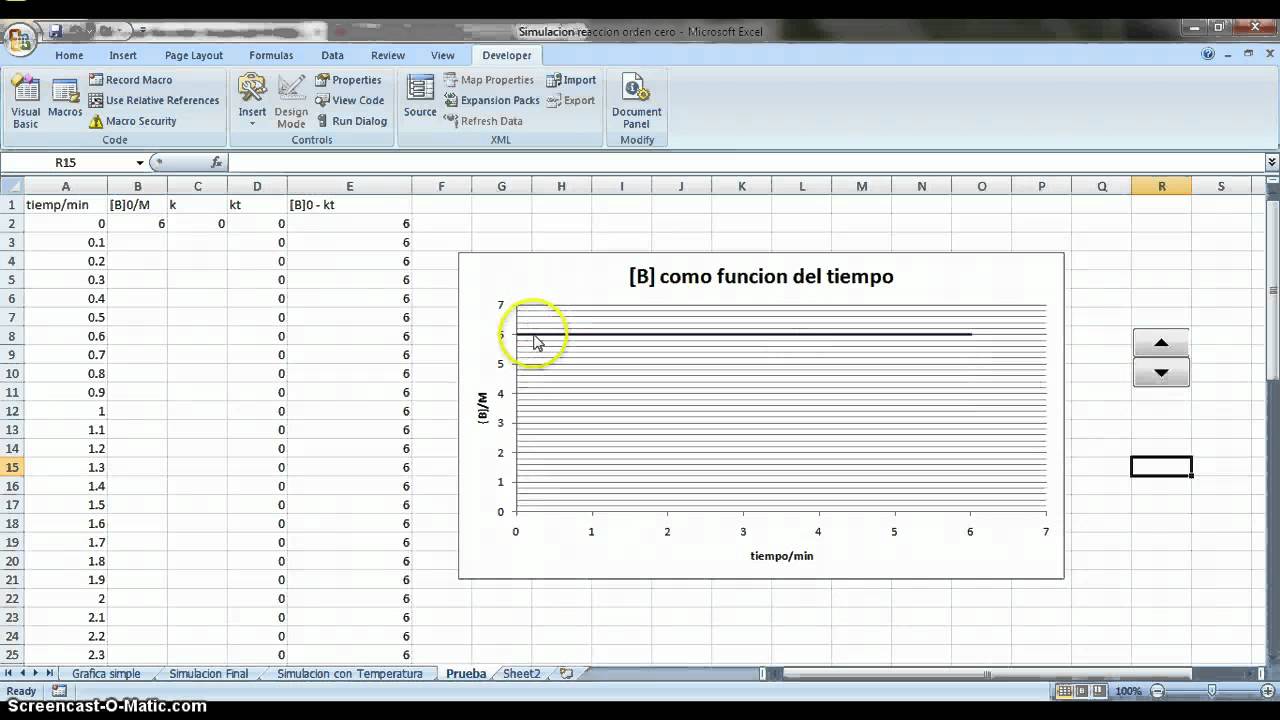This screenshot has height=720, width=1280.
Task: Import XML data
Action: pyautogui.click(x=571, y=80)
